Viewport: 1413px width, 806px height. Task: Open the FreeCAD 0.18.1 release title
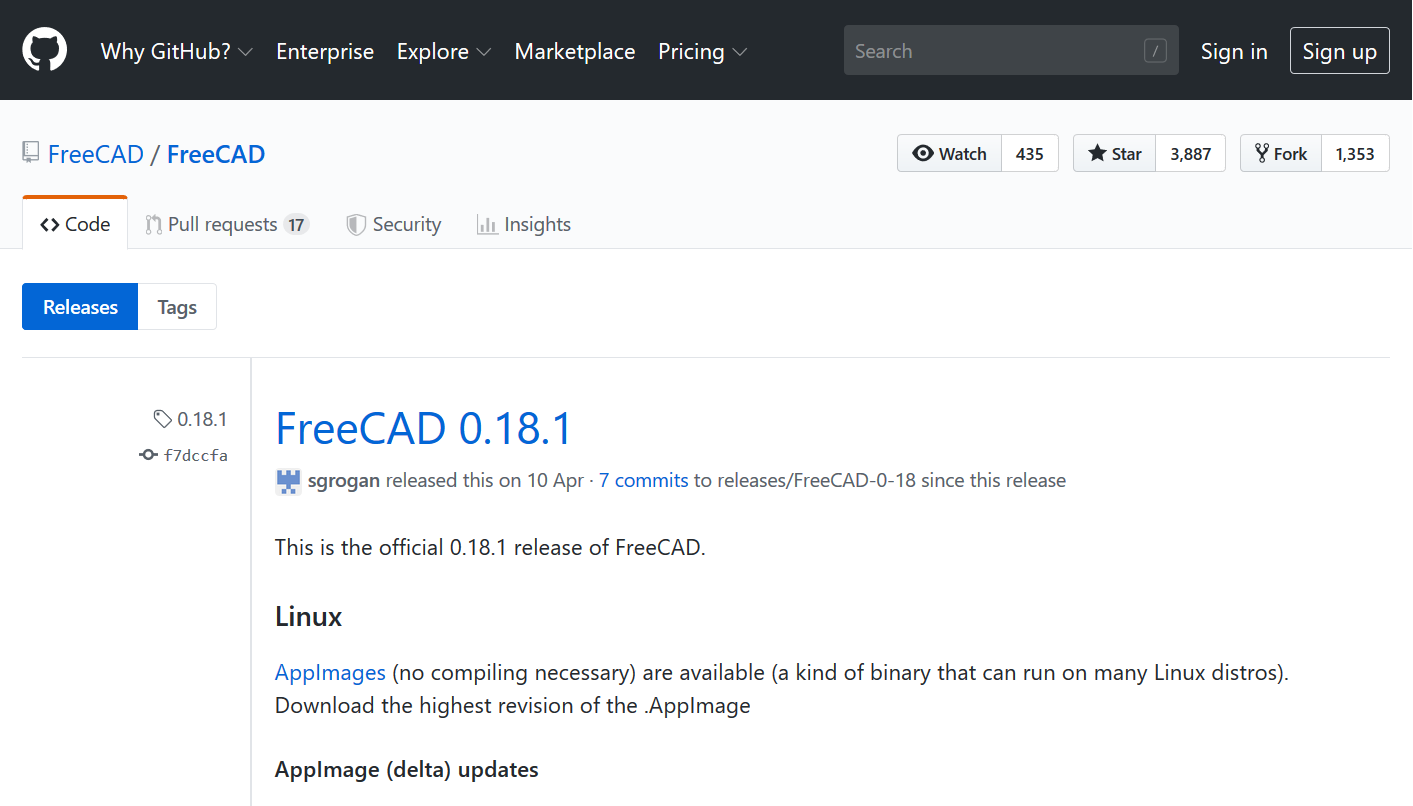click(424, 428)
